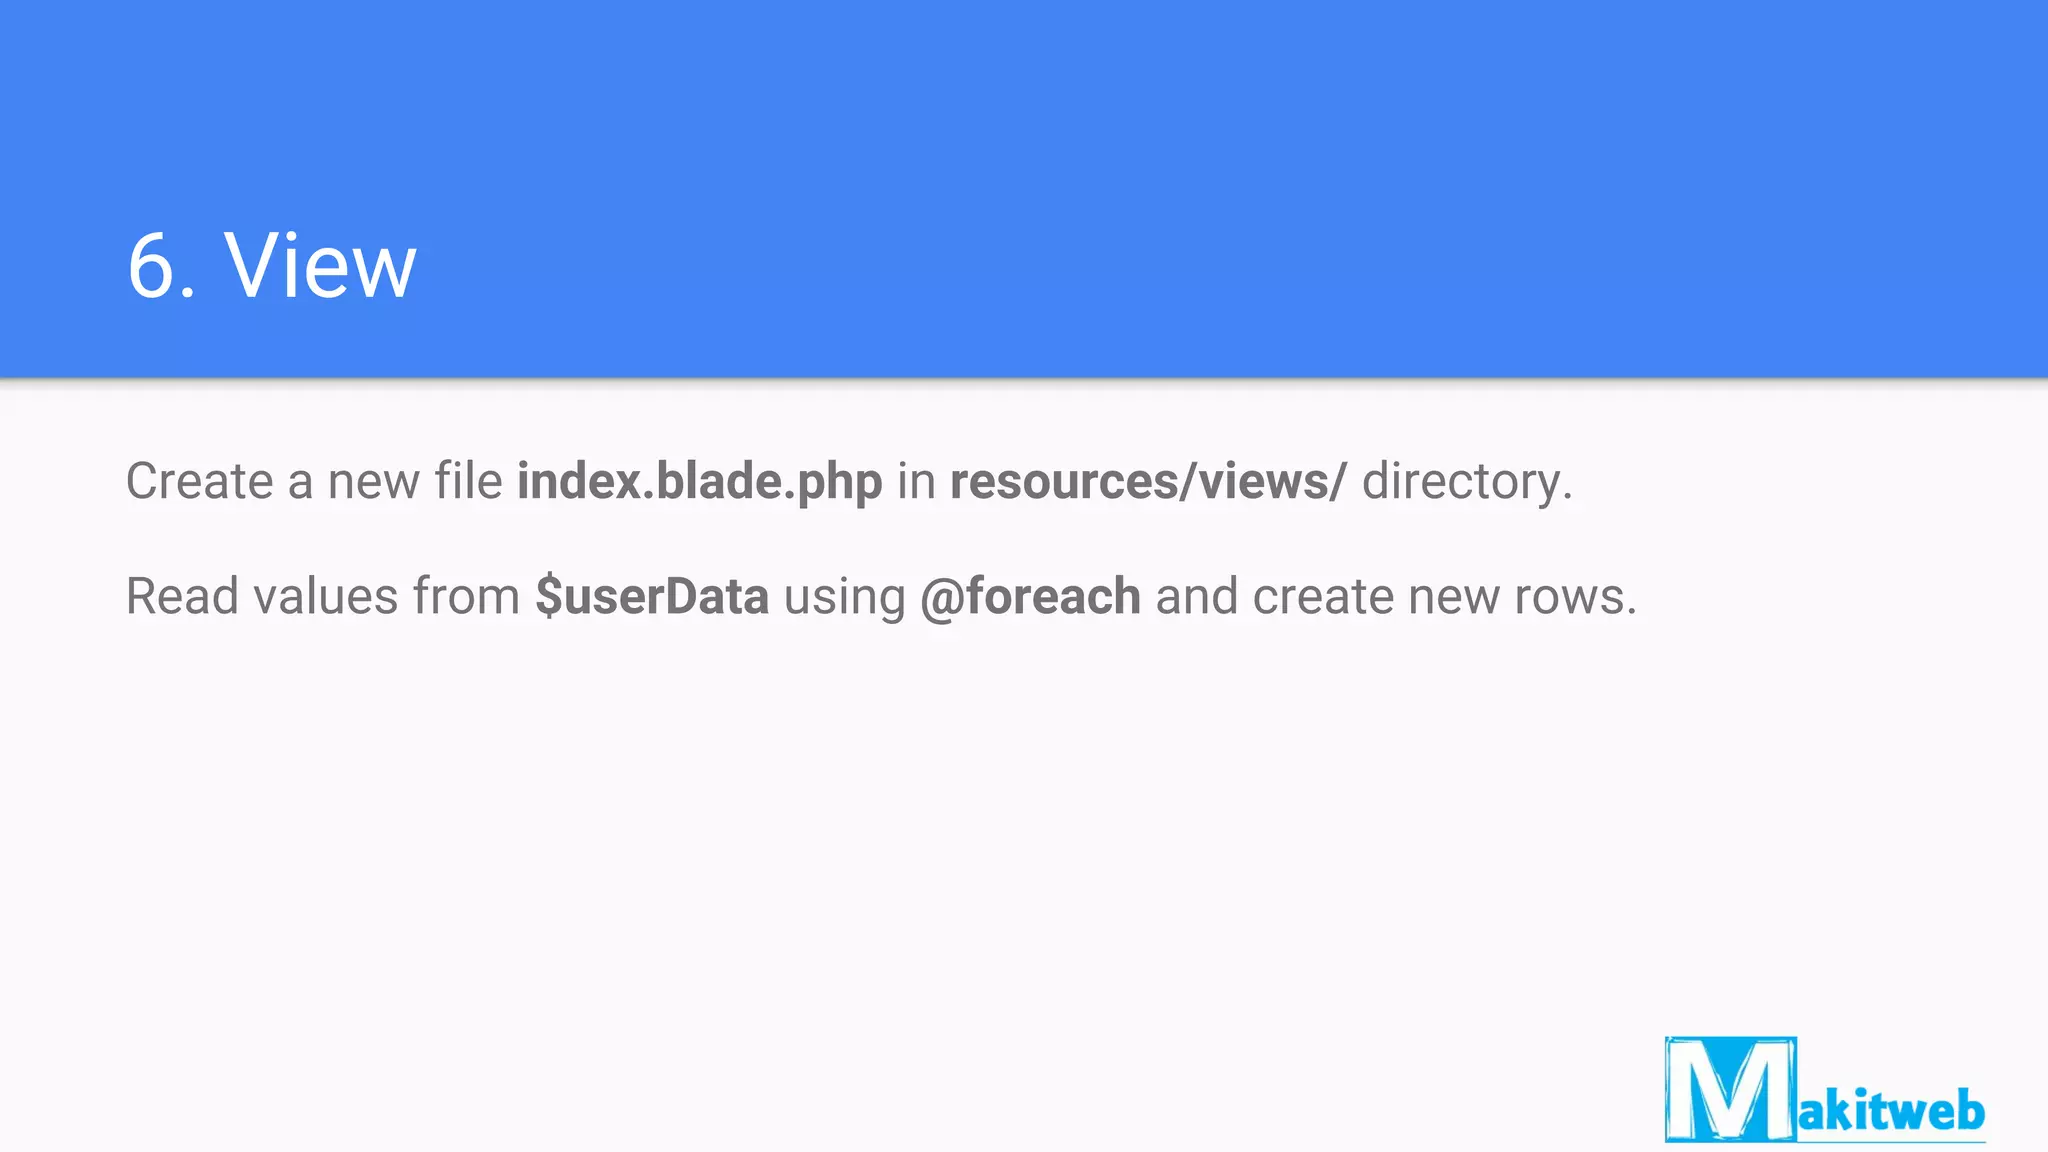Click the word 'using' before @foreach

point(844,597)
